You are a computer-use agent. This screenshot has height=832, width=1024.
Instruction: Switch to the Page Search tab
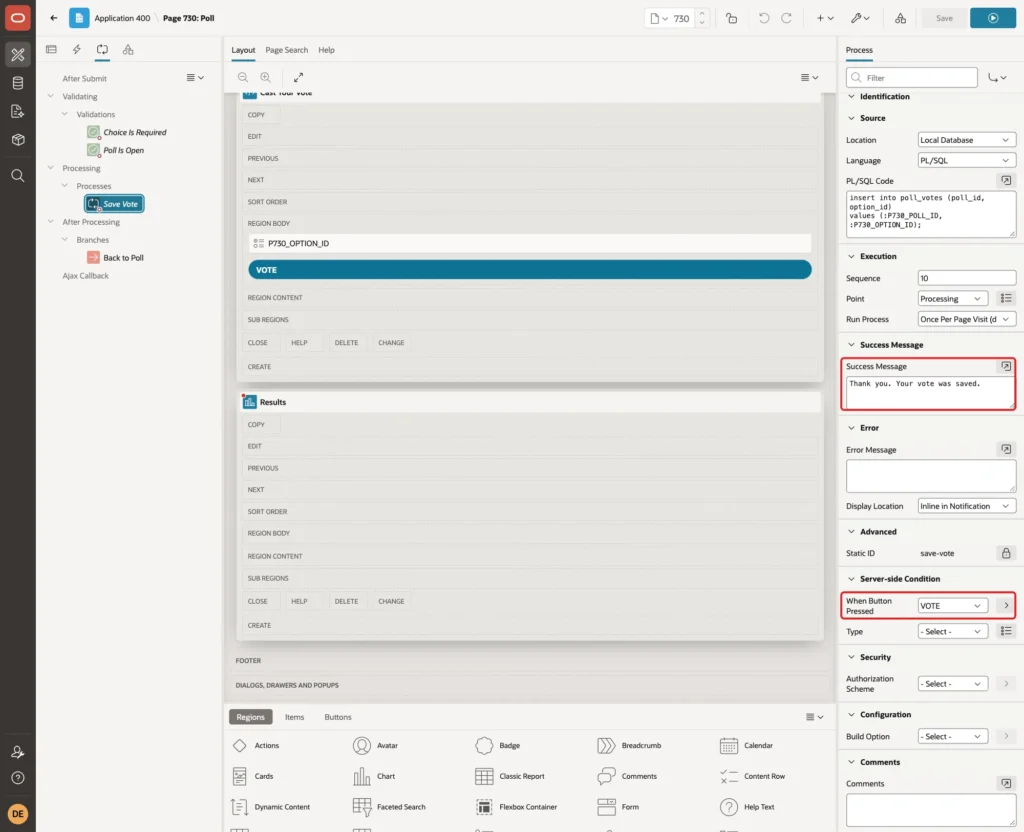pyautogui.click(x=286, y=50)
